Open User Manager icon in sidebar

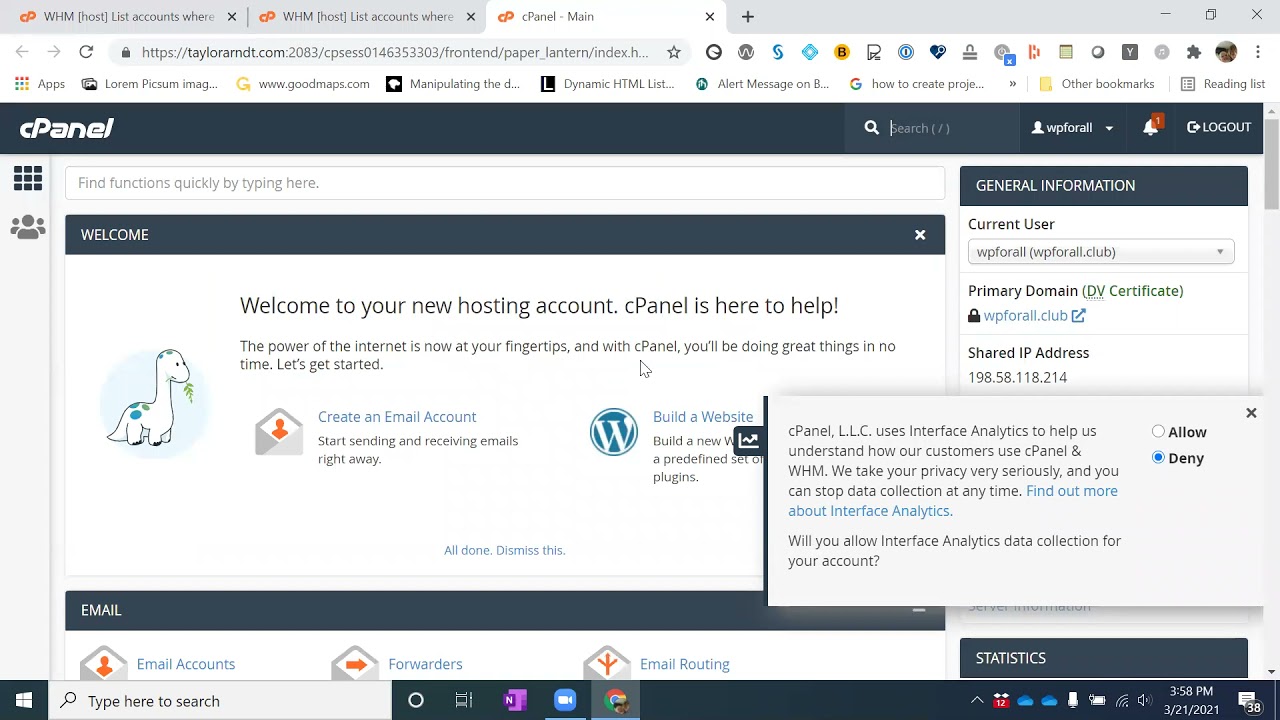tap(28, 228)
